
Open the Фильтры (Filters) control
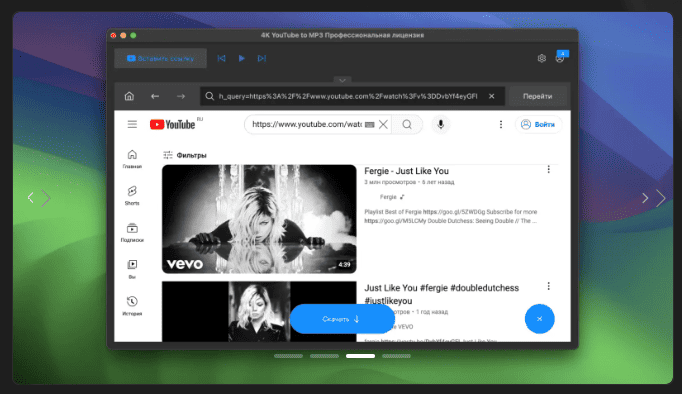pos(185,155)
